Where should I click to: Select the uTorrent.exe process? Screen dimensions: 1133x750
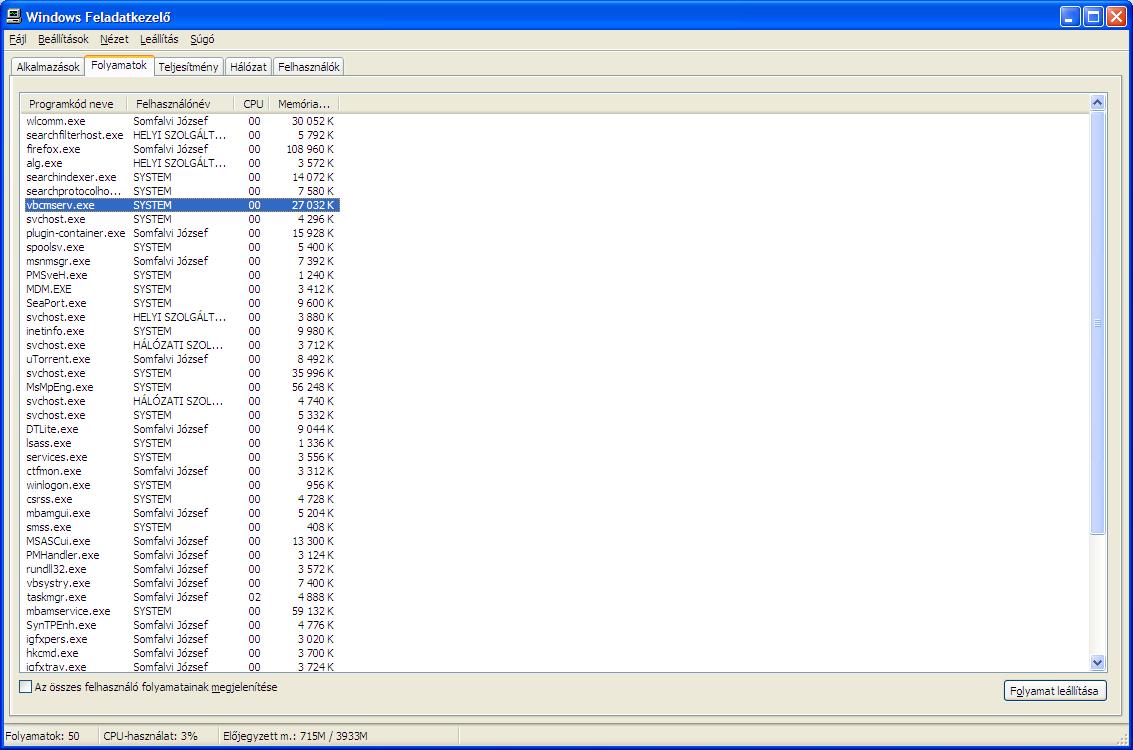181,359
